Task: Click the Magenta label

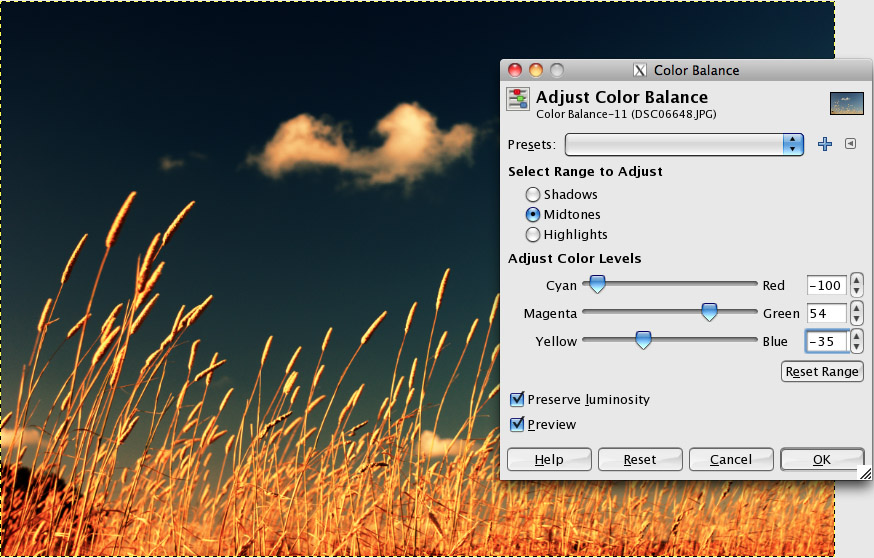Action: (550, 313)
